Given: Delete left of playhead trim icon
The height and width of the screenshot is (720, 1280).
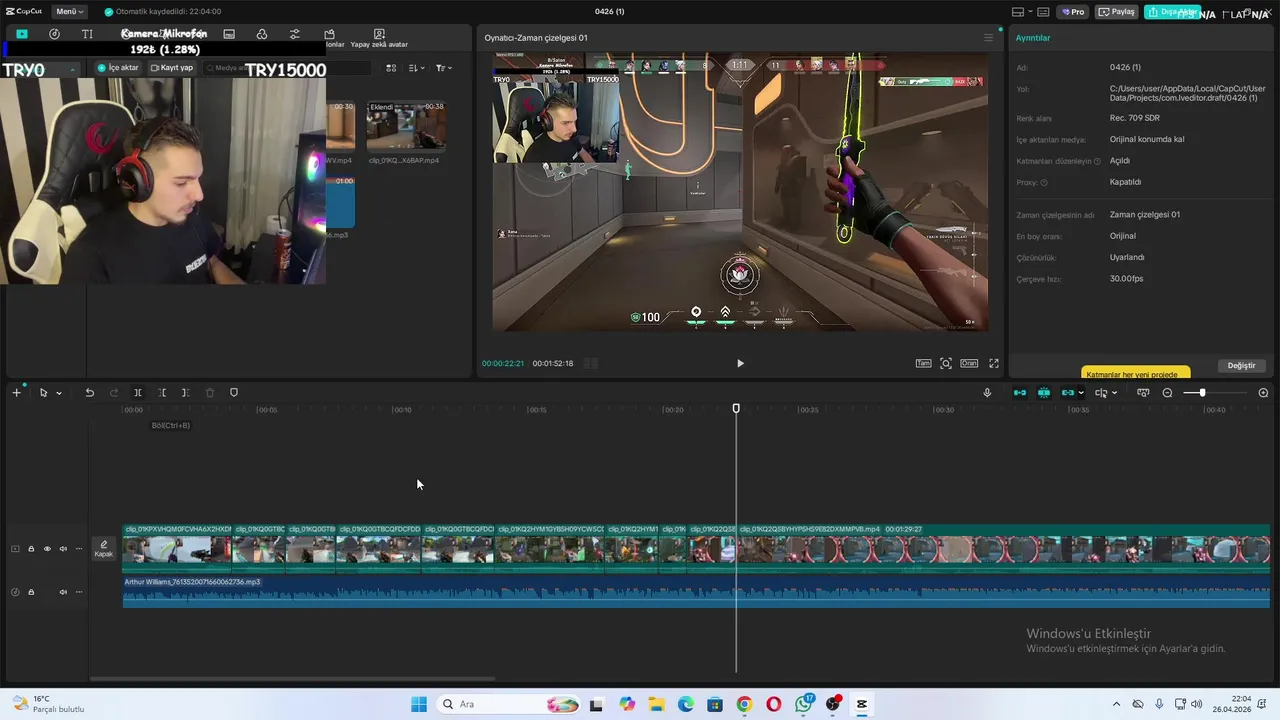Looking at the screenshot, I should [162, 393].
